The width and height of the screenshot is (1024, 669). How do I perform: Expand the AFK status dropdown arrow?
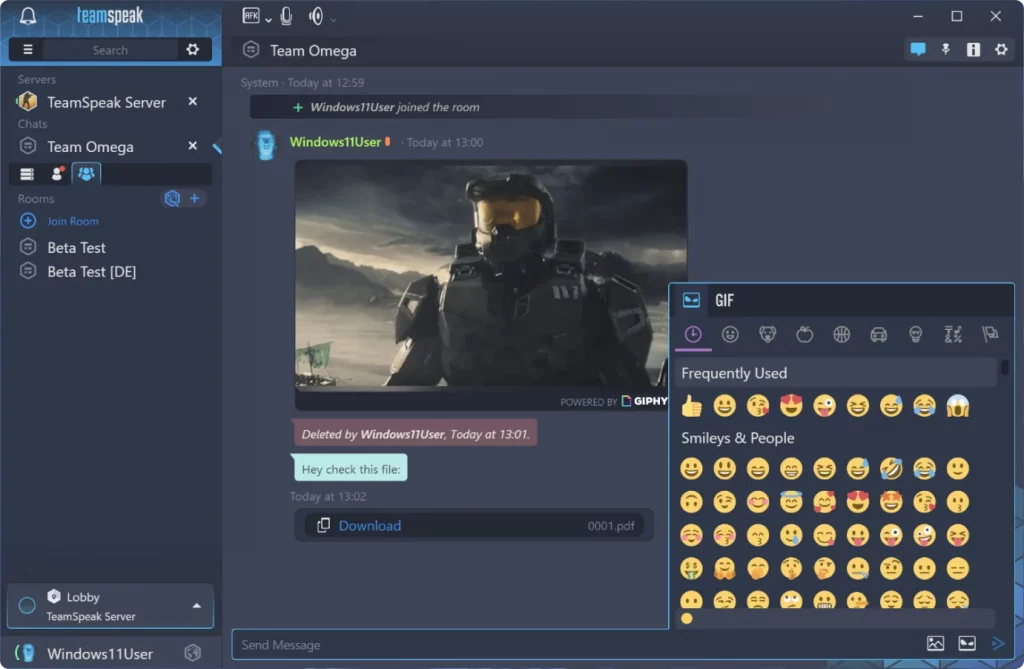coord(268,20)
